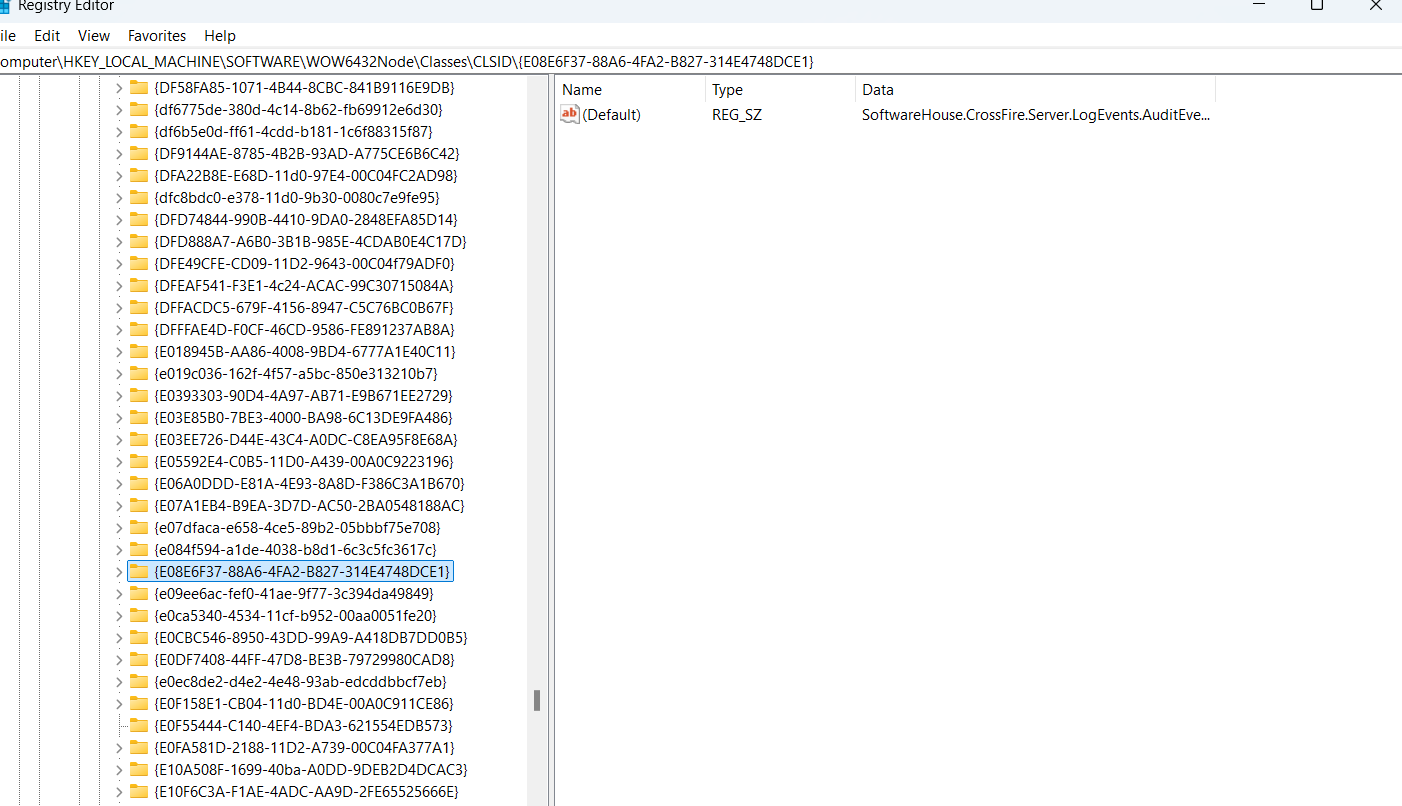Click the folder icon of {E018945B-AA86-4008-9BD4-6777A1E40C11}
The height and width of the screenshot is (806, 1402).
(139, 352)
